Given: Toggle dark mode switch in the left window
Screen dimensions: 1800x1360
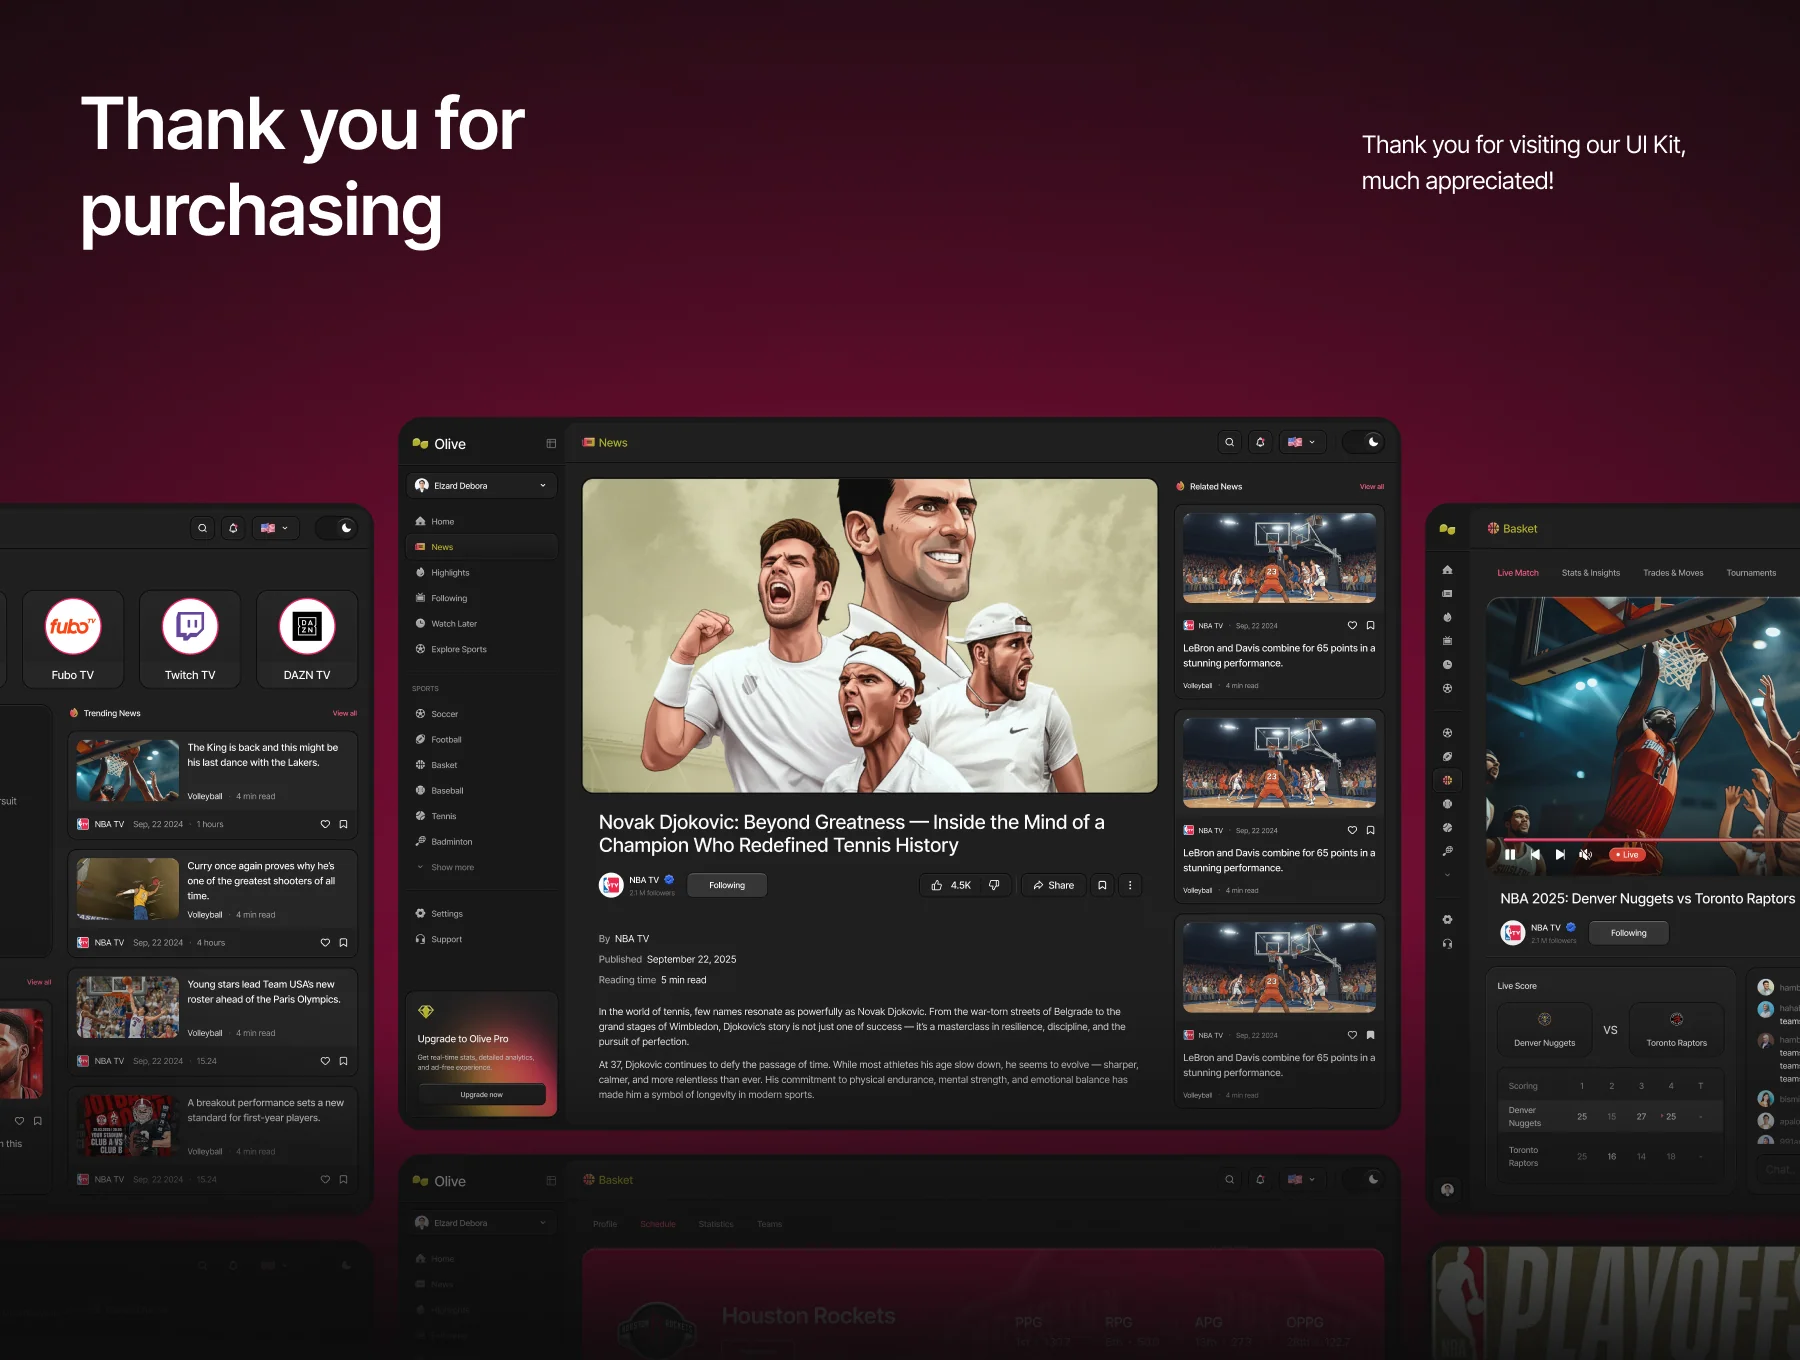Looking at the screenshot, I should [x=336, y=528].
